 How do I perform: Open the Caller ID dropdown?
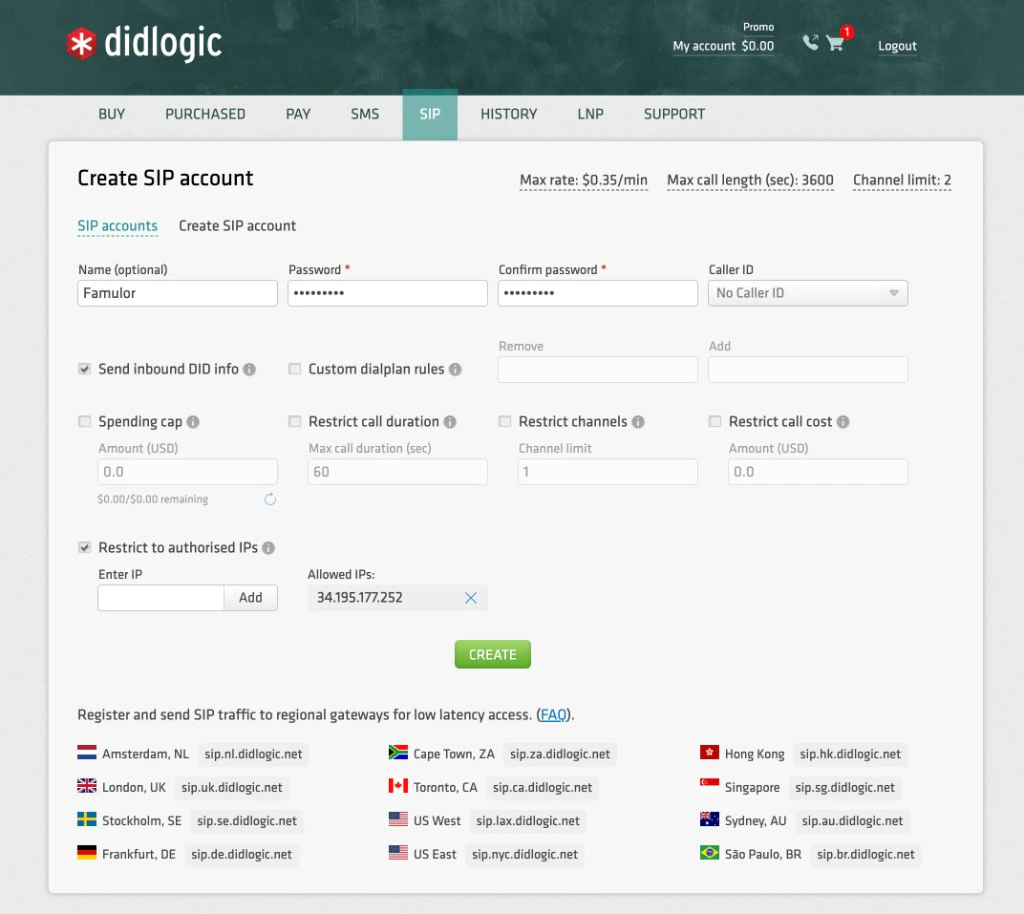[x=807, y=293]
